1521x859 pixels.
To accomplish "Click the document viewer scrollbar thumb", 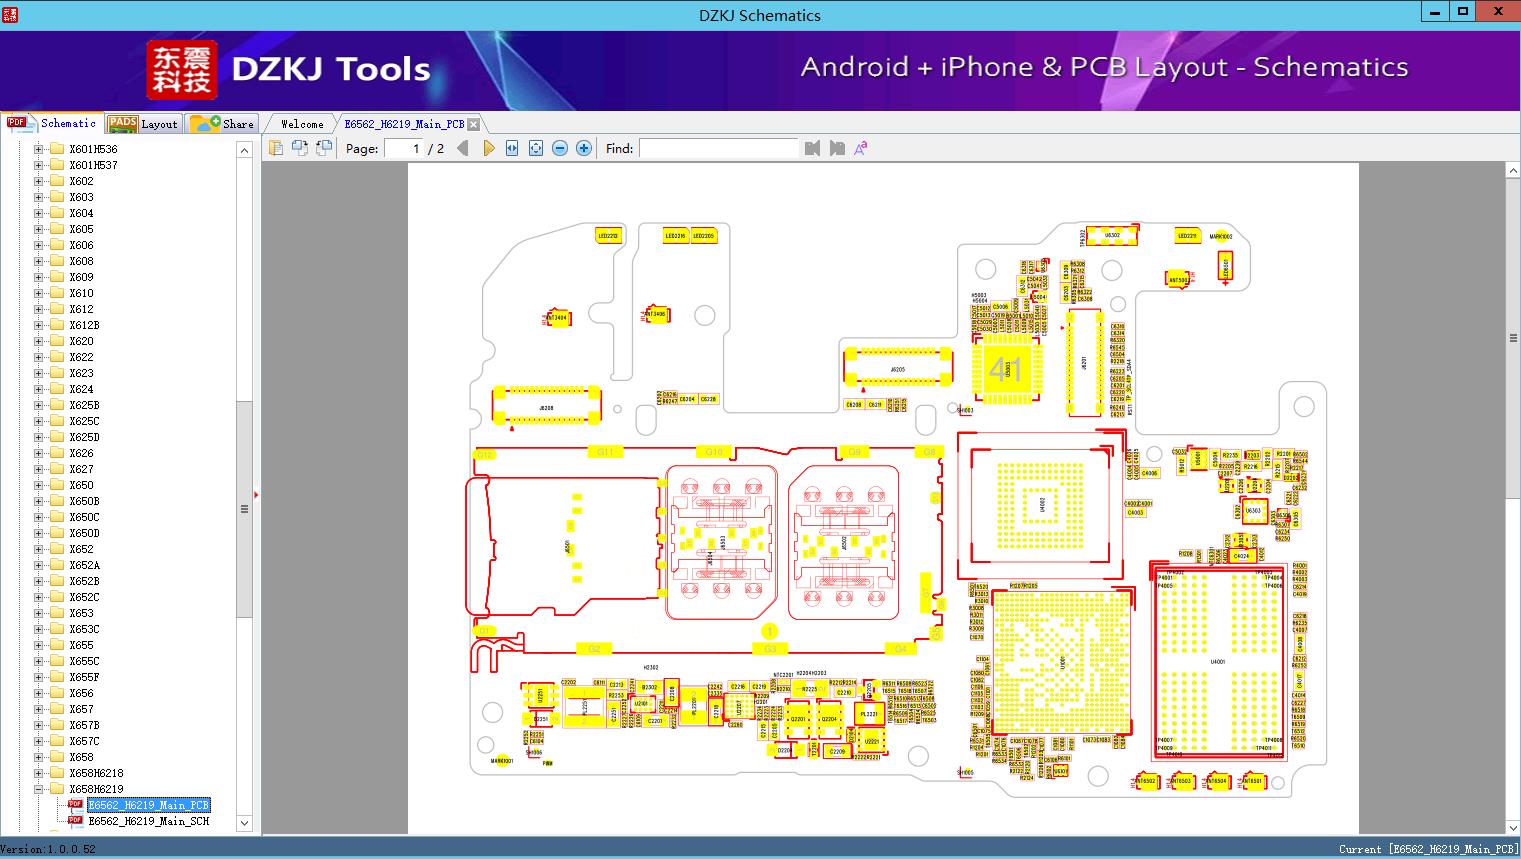I will click(1512, 338).
